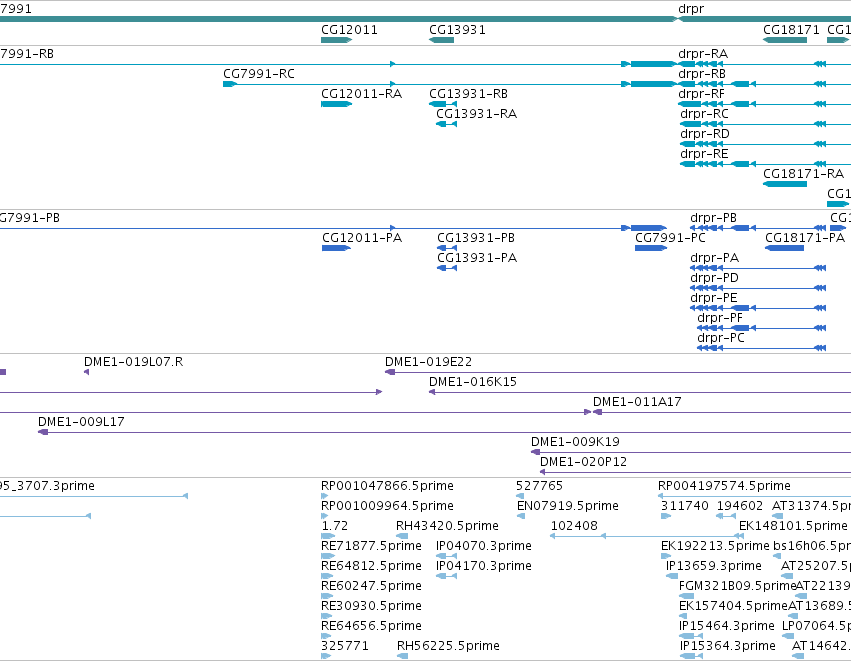851x661 pixels.
Task: Select feature 102408
Action: coord(574,526)
